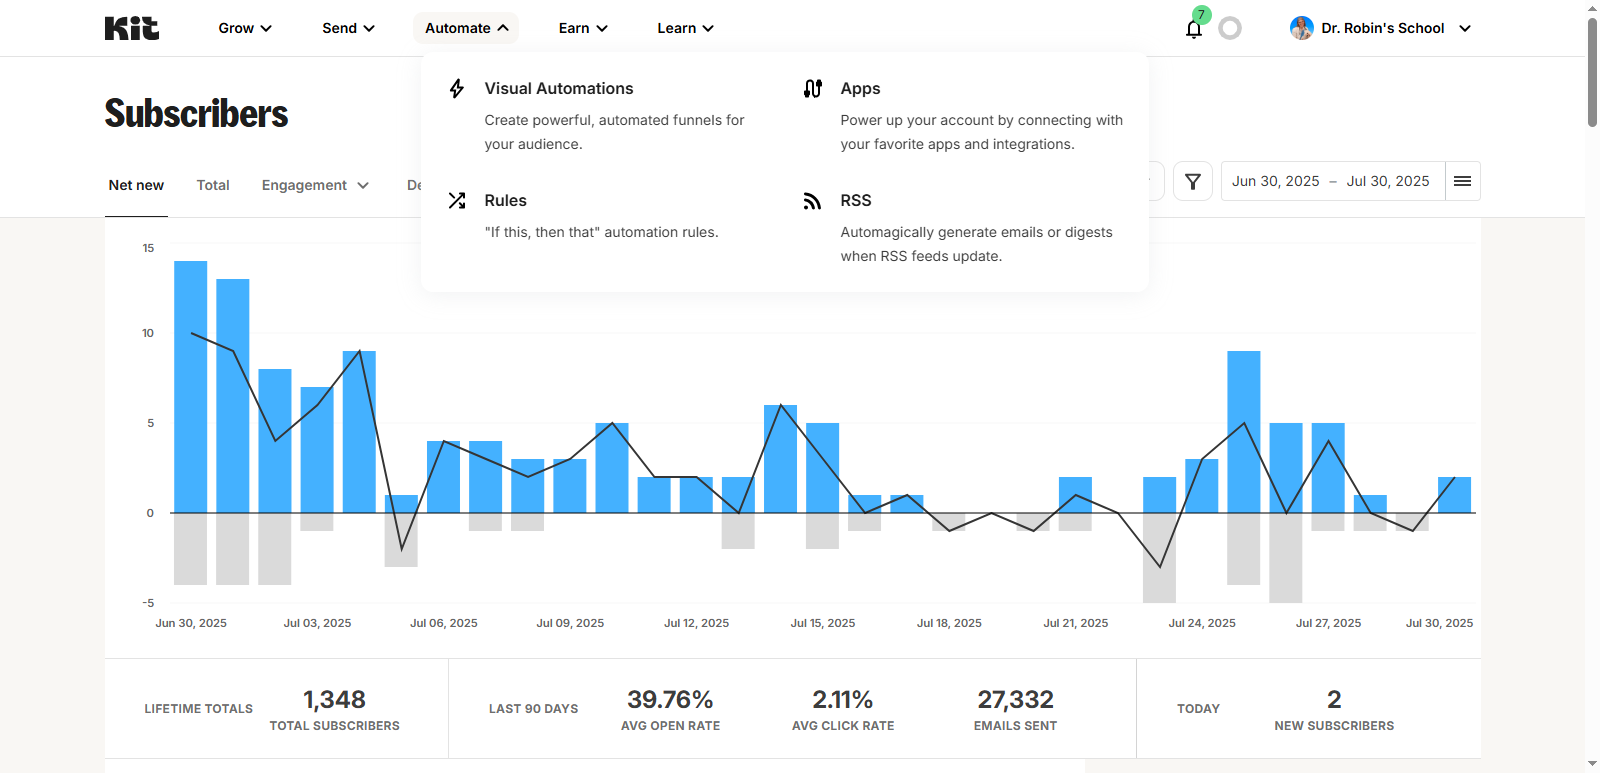Select the Net new tab
This screenshot has width=1600, height=773.
(x=136, y=185)
